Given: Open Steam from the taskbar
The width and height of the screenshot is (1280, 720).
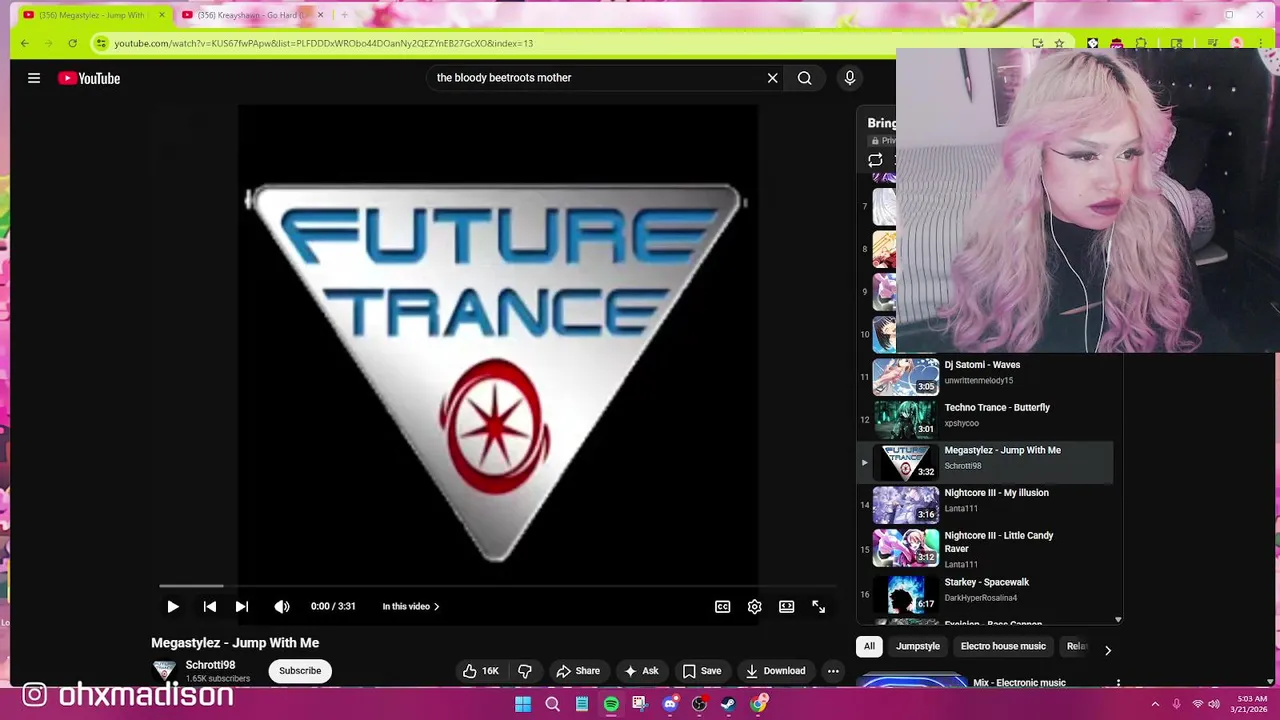Looking at the screenshot, I should (x=729, y=704).
